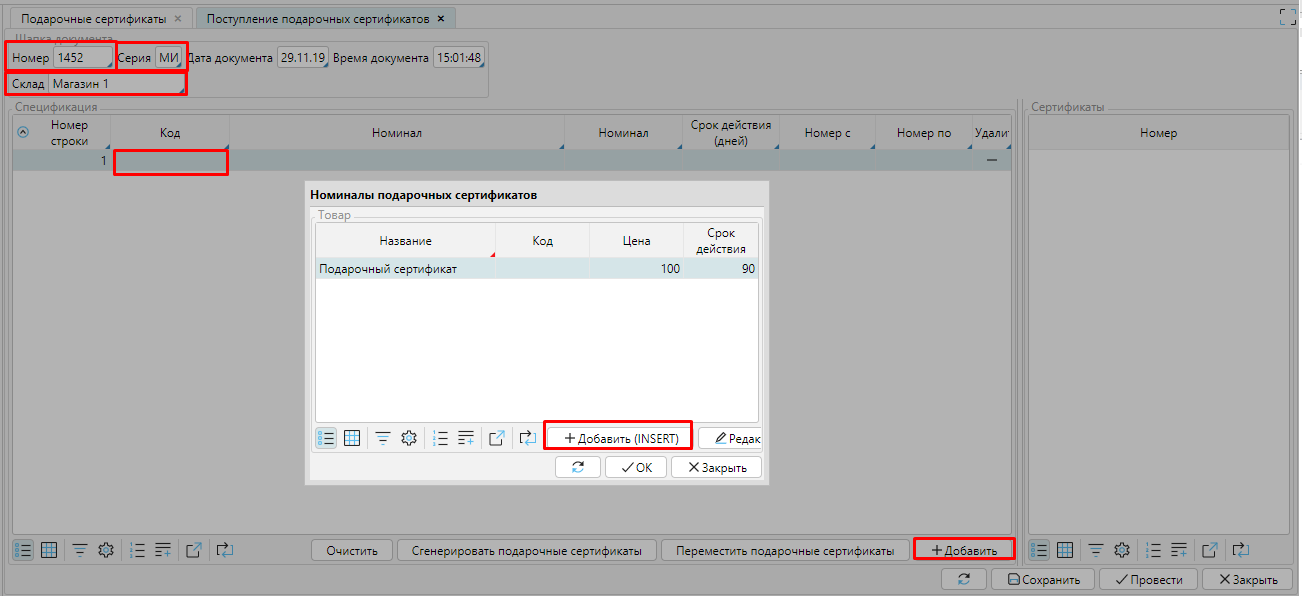Click the Добавить (INSERT) button

(620, 438)
